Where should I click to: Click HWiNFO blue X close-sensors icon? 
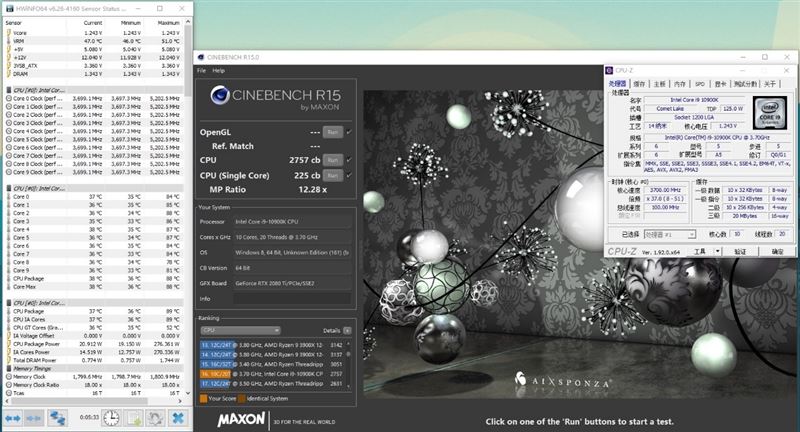pos(178,418)
